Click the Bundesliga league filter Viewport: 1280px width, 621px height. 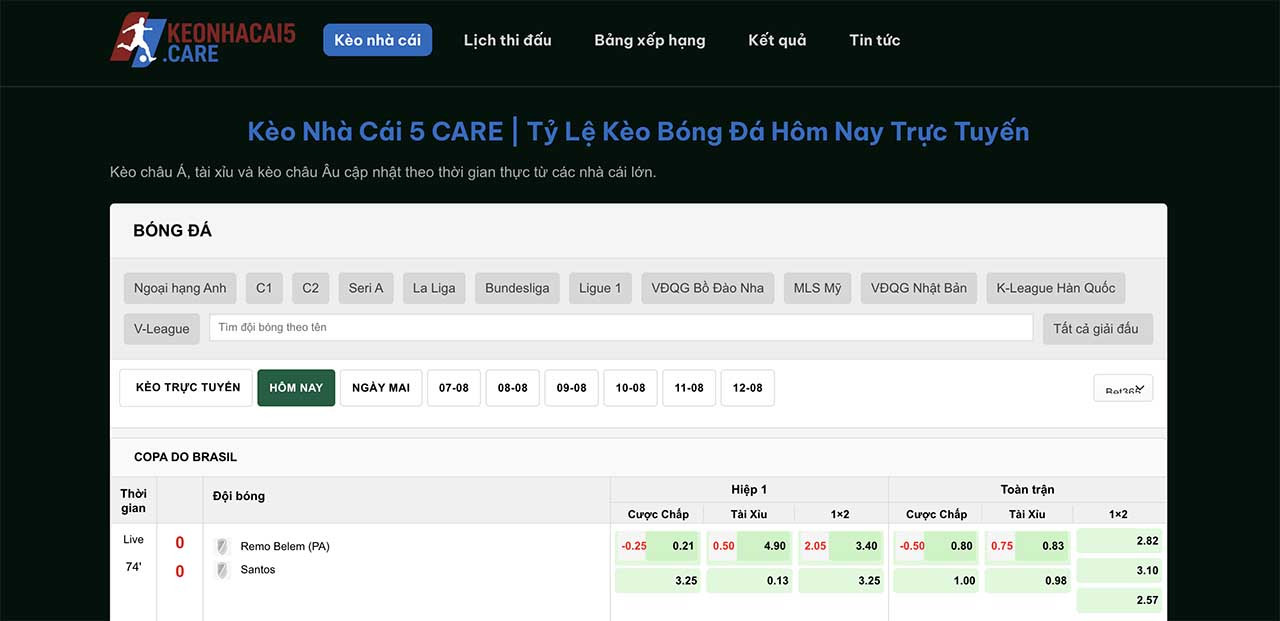pyautogui.click(x=517, y=288)
